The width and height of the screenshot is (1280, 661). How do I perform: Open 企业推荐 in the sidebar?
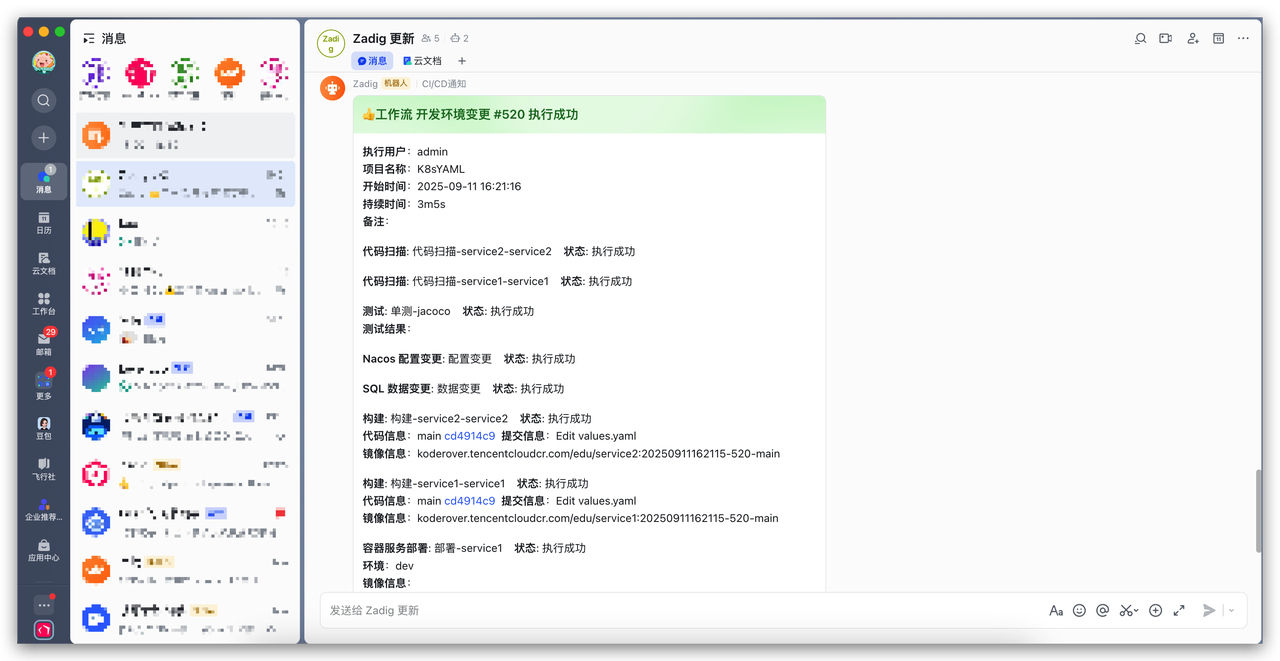(43, 510)
